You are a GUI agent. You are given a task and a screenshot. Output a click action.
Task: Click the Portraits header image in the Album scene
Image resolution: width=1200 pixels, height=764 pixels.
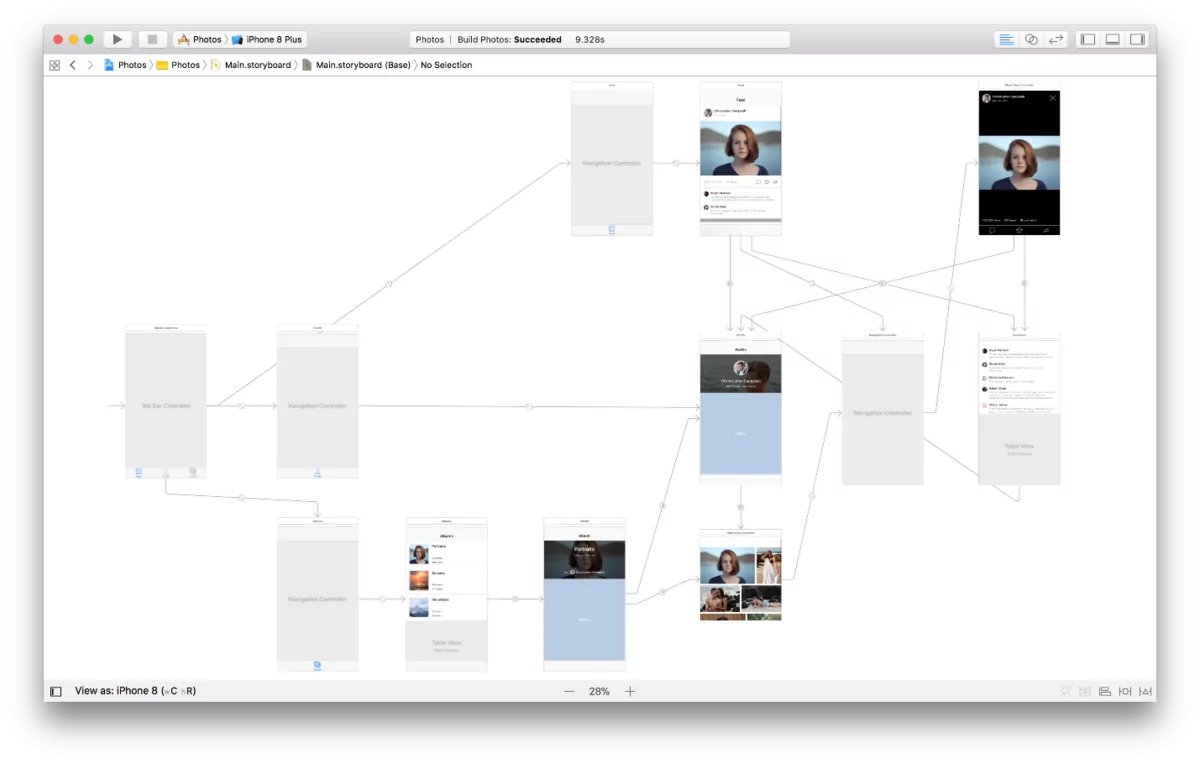tap(584, 560)
